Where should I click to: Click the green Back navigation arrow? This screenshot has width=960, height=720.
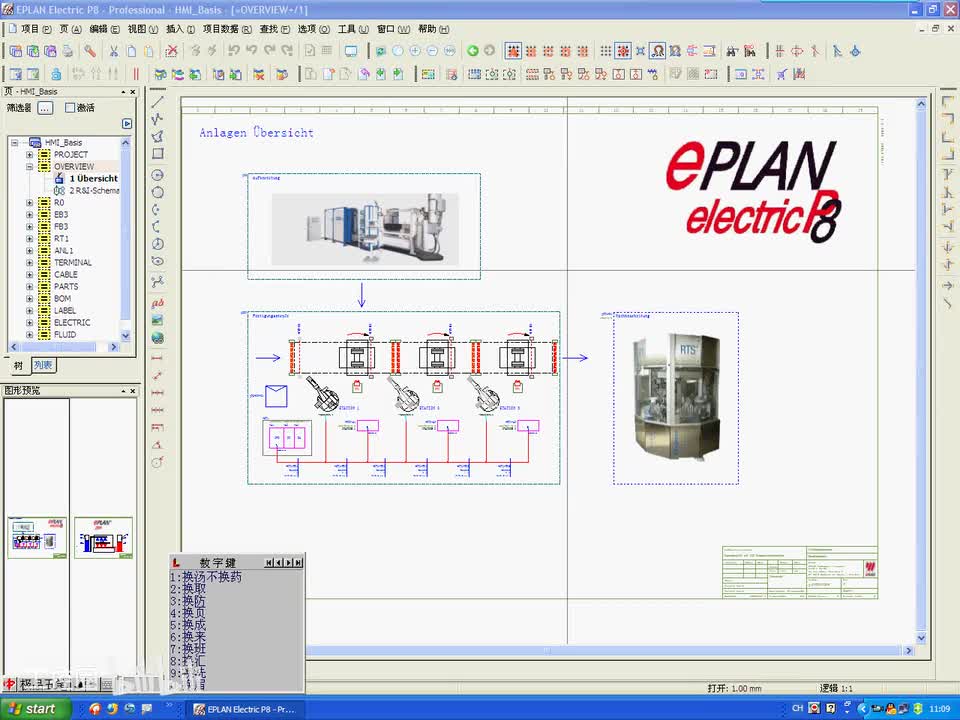tap(472, 51)
